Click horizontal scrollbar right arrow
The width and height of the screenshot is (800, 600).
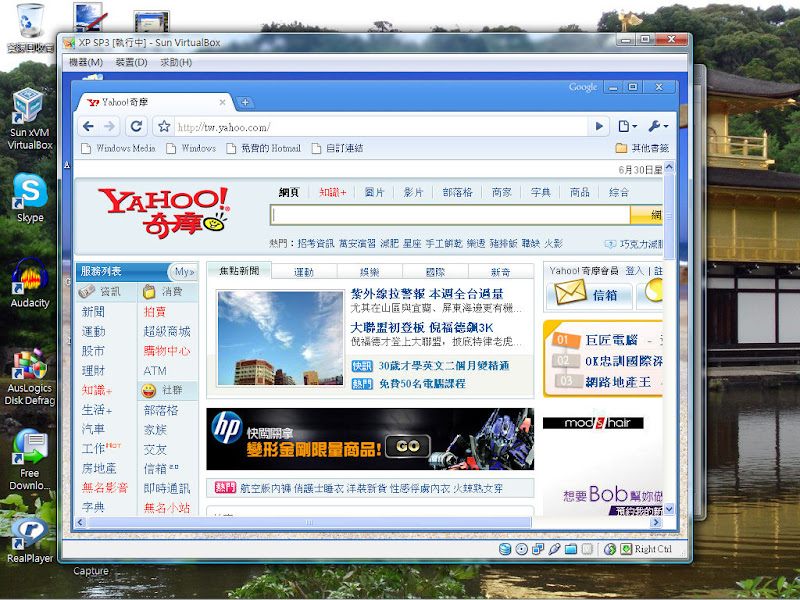pos(657,522)
